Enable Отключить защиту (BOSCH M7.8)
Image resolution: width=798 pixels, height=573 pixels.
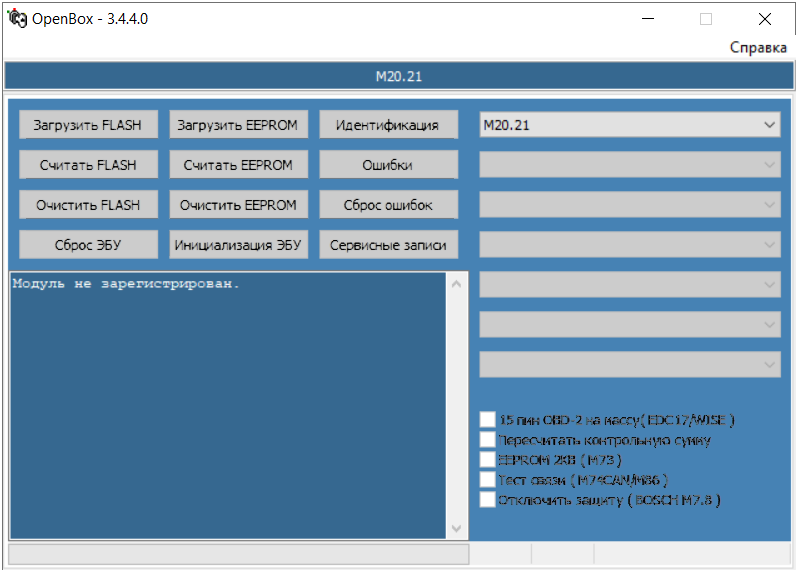click(x=488, y=500)
